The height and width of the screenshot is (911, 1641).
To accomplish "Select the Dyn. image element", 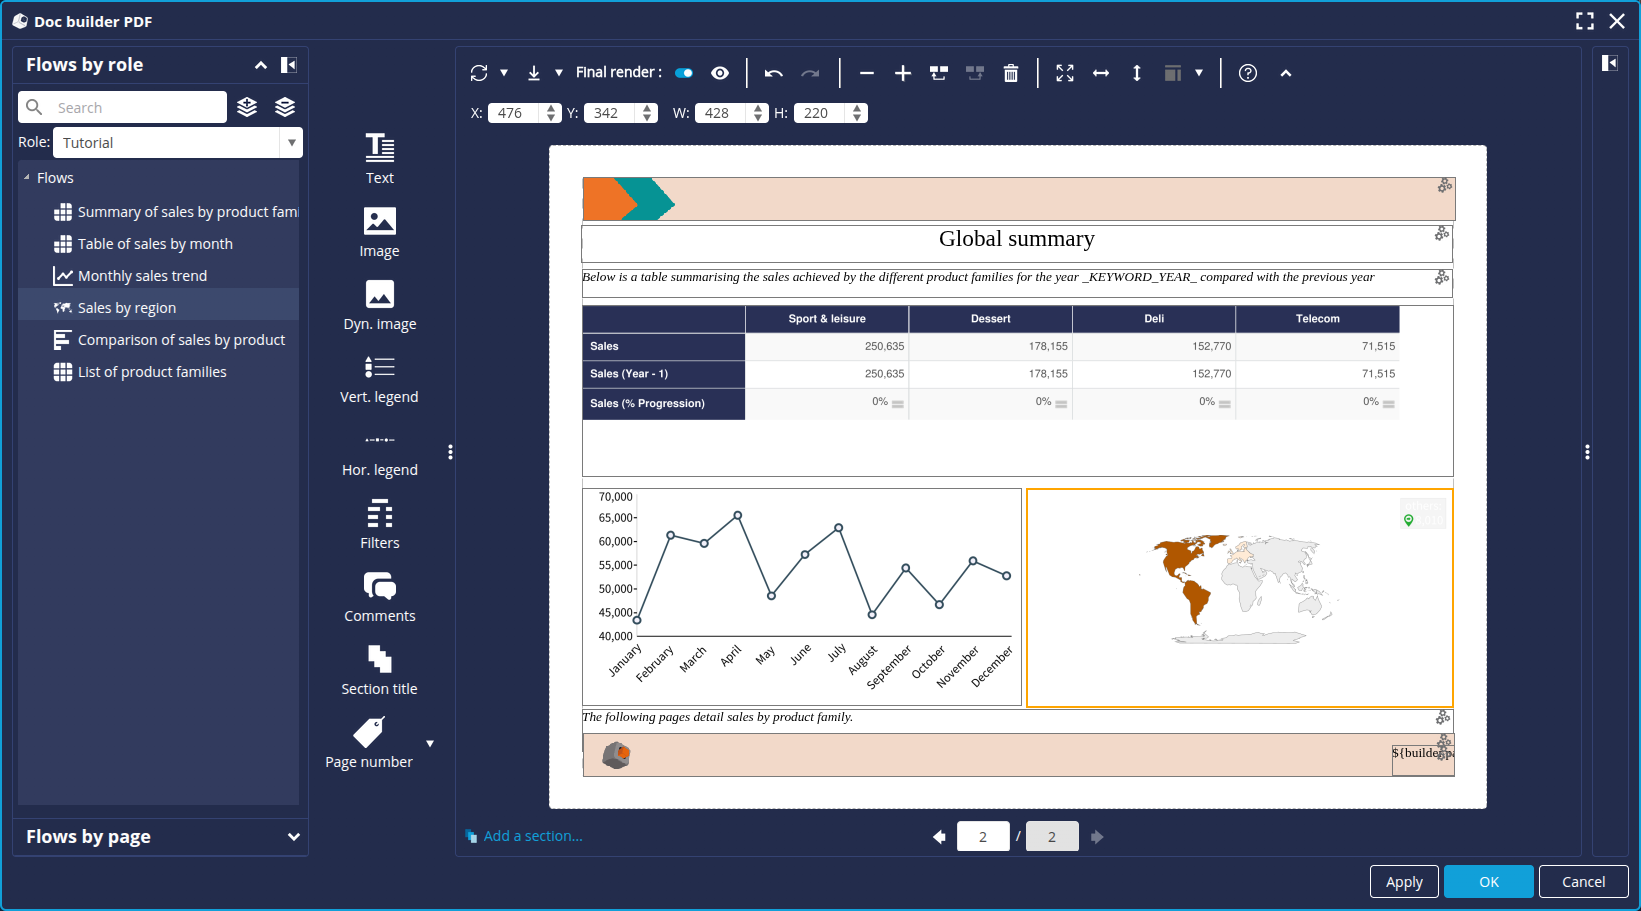I will point(379,305).
